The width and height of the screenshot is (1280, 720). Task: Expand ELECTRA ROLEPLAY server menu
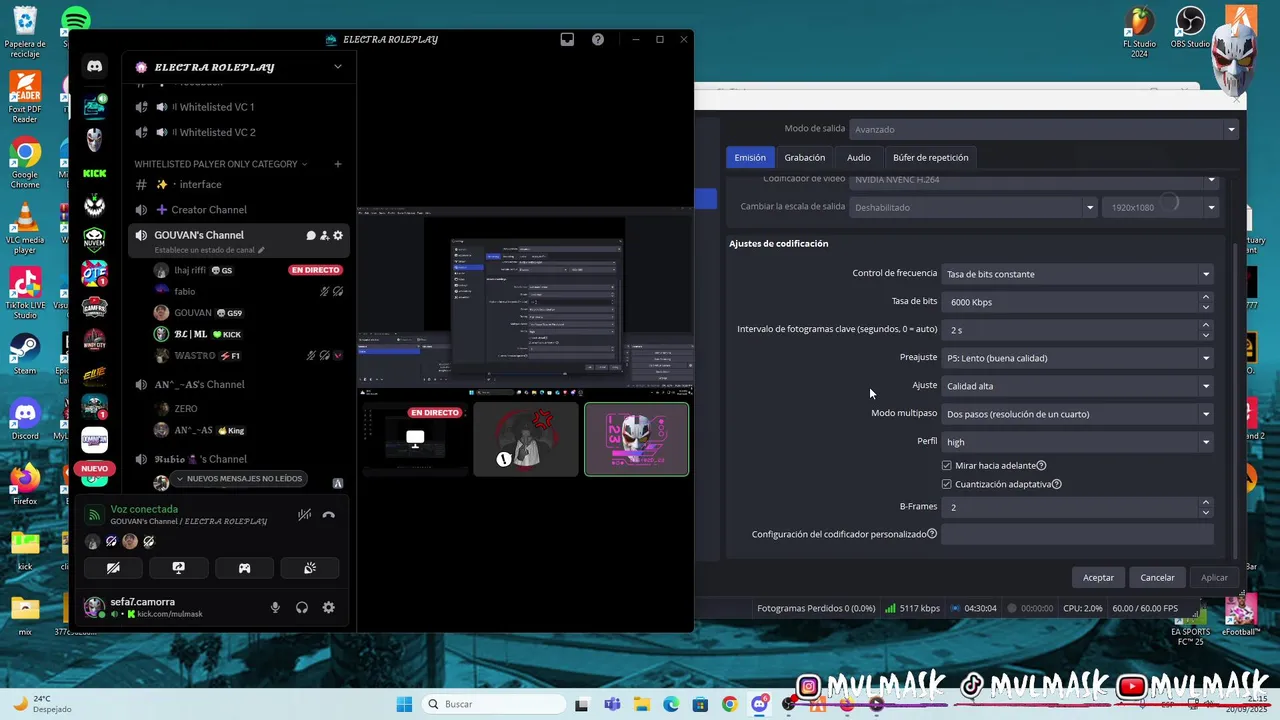[x=337, y=67]
